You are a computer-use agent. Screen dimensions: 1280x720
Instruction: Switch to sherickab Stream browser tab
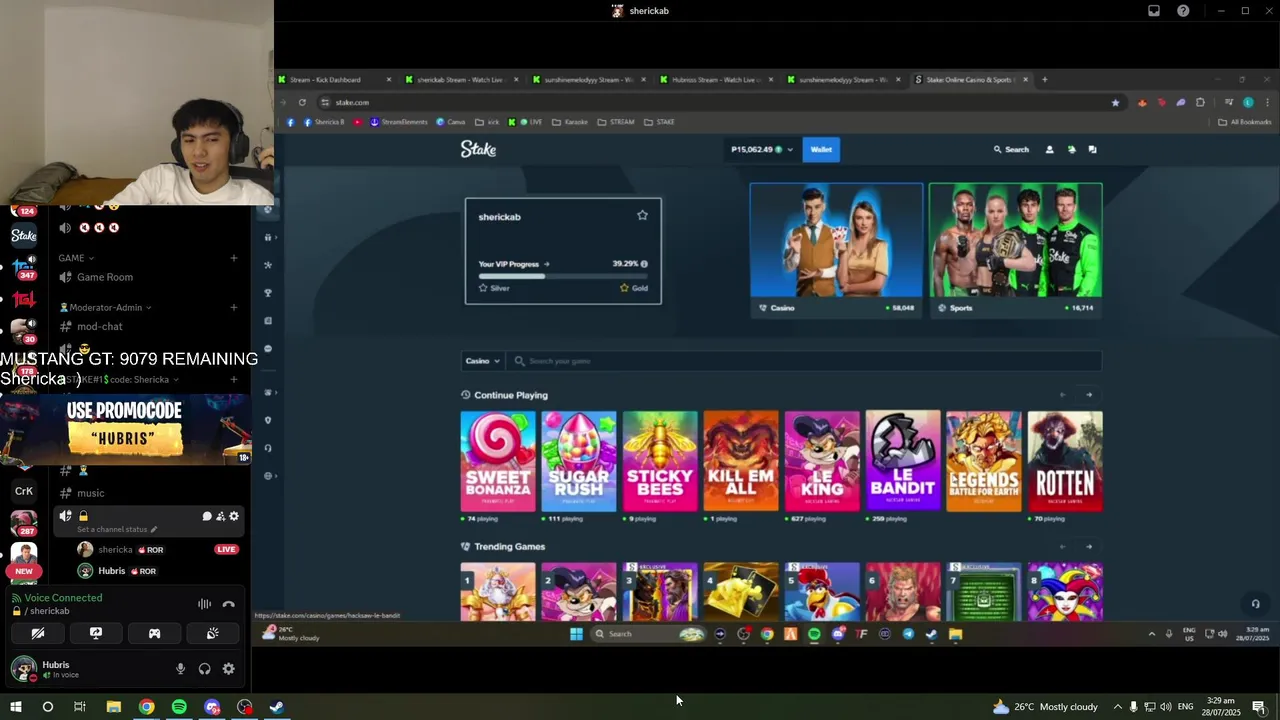coord(460,80)
